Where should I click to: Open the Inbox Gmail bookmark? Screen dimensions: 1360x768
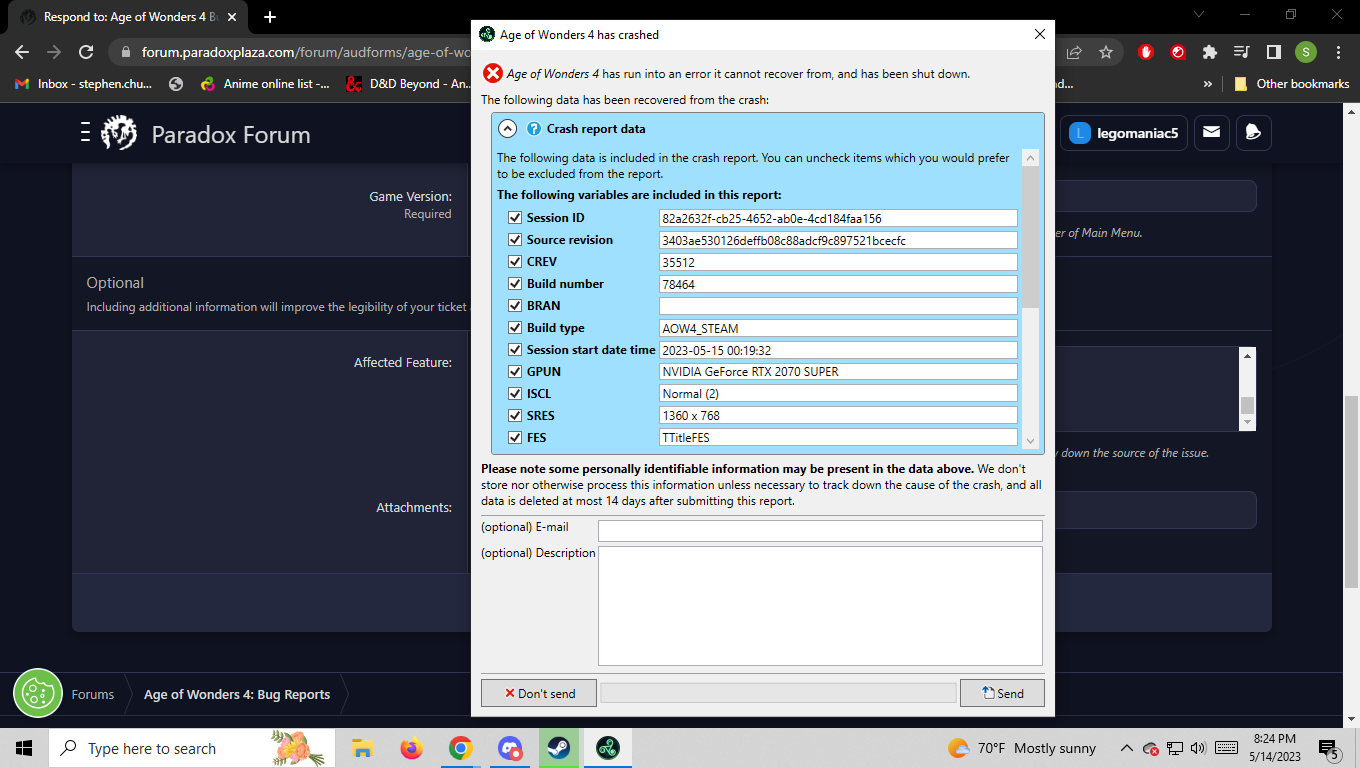pos(84,84)
